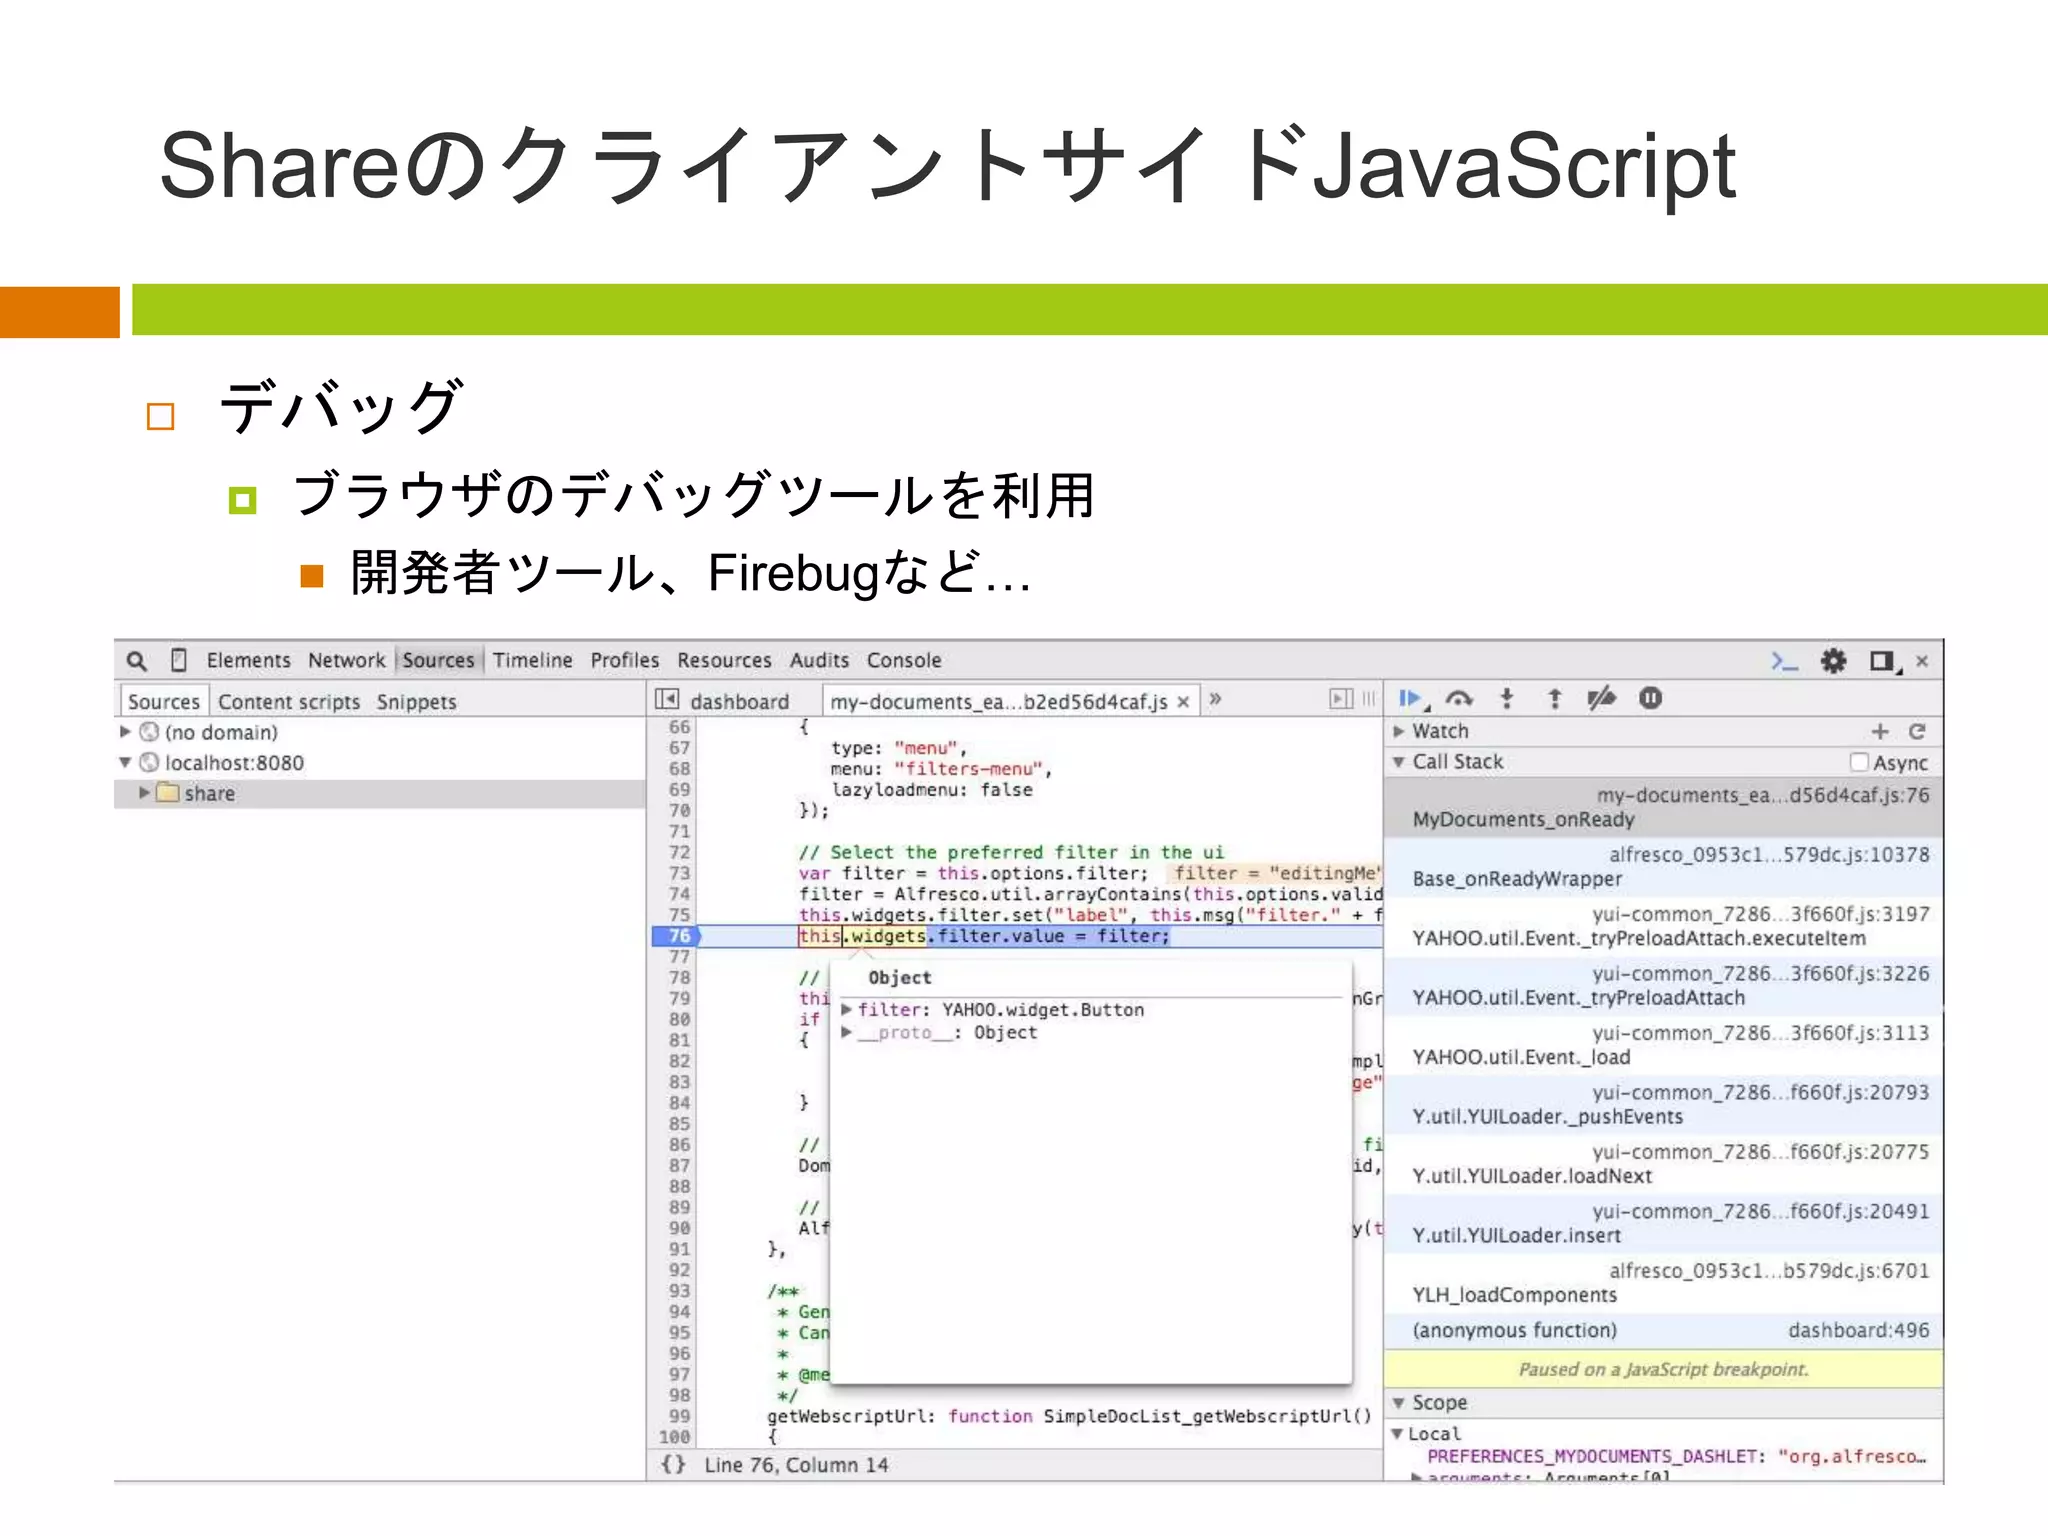This screenshot has width=2048, height=1536.
Task: Select Y.util.YUILoader.insert stack frame
Action: point(1663,1223)
